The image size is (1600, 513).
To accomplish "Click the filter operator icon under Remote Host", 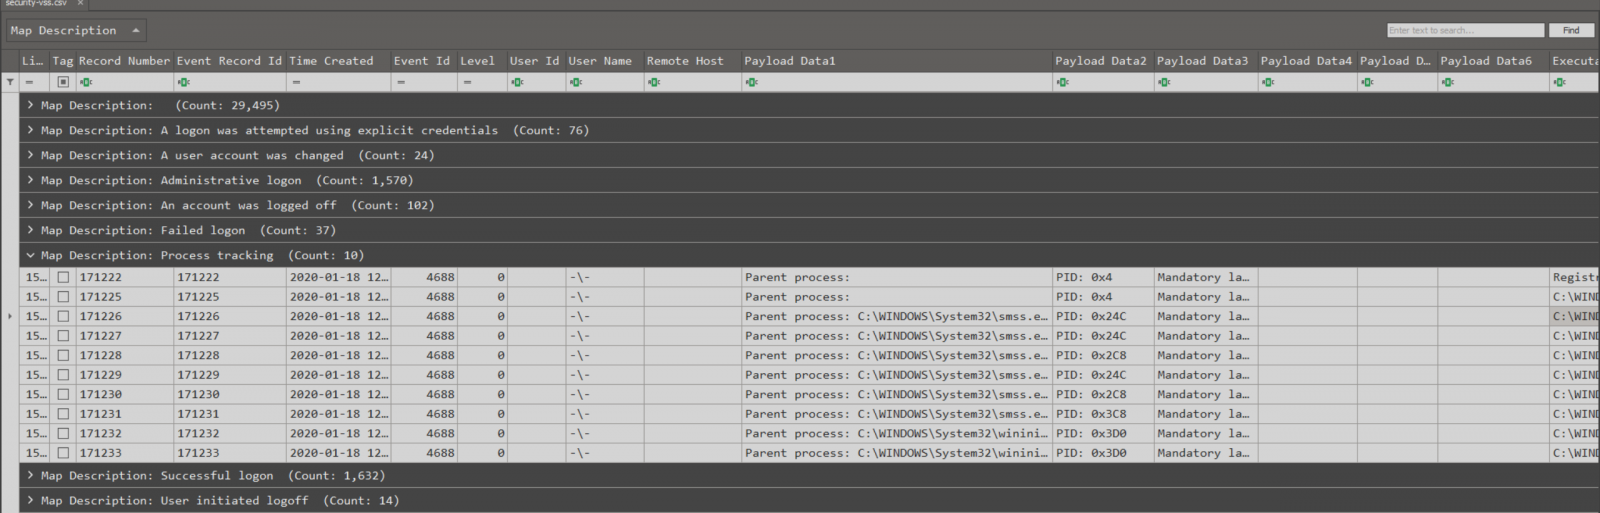I will [x=654, y=82].
